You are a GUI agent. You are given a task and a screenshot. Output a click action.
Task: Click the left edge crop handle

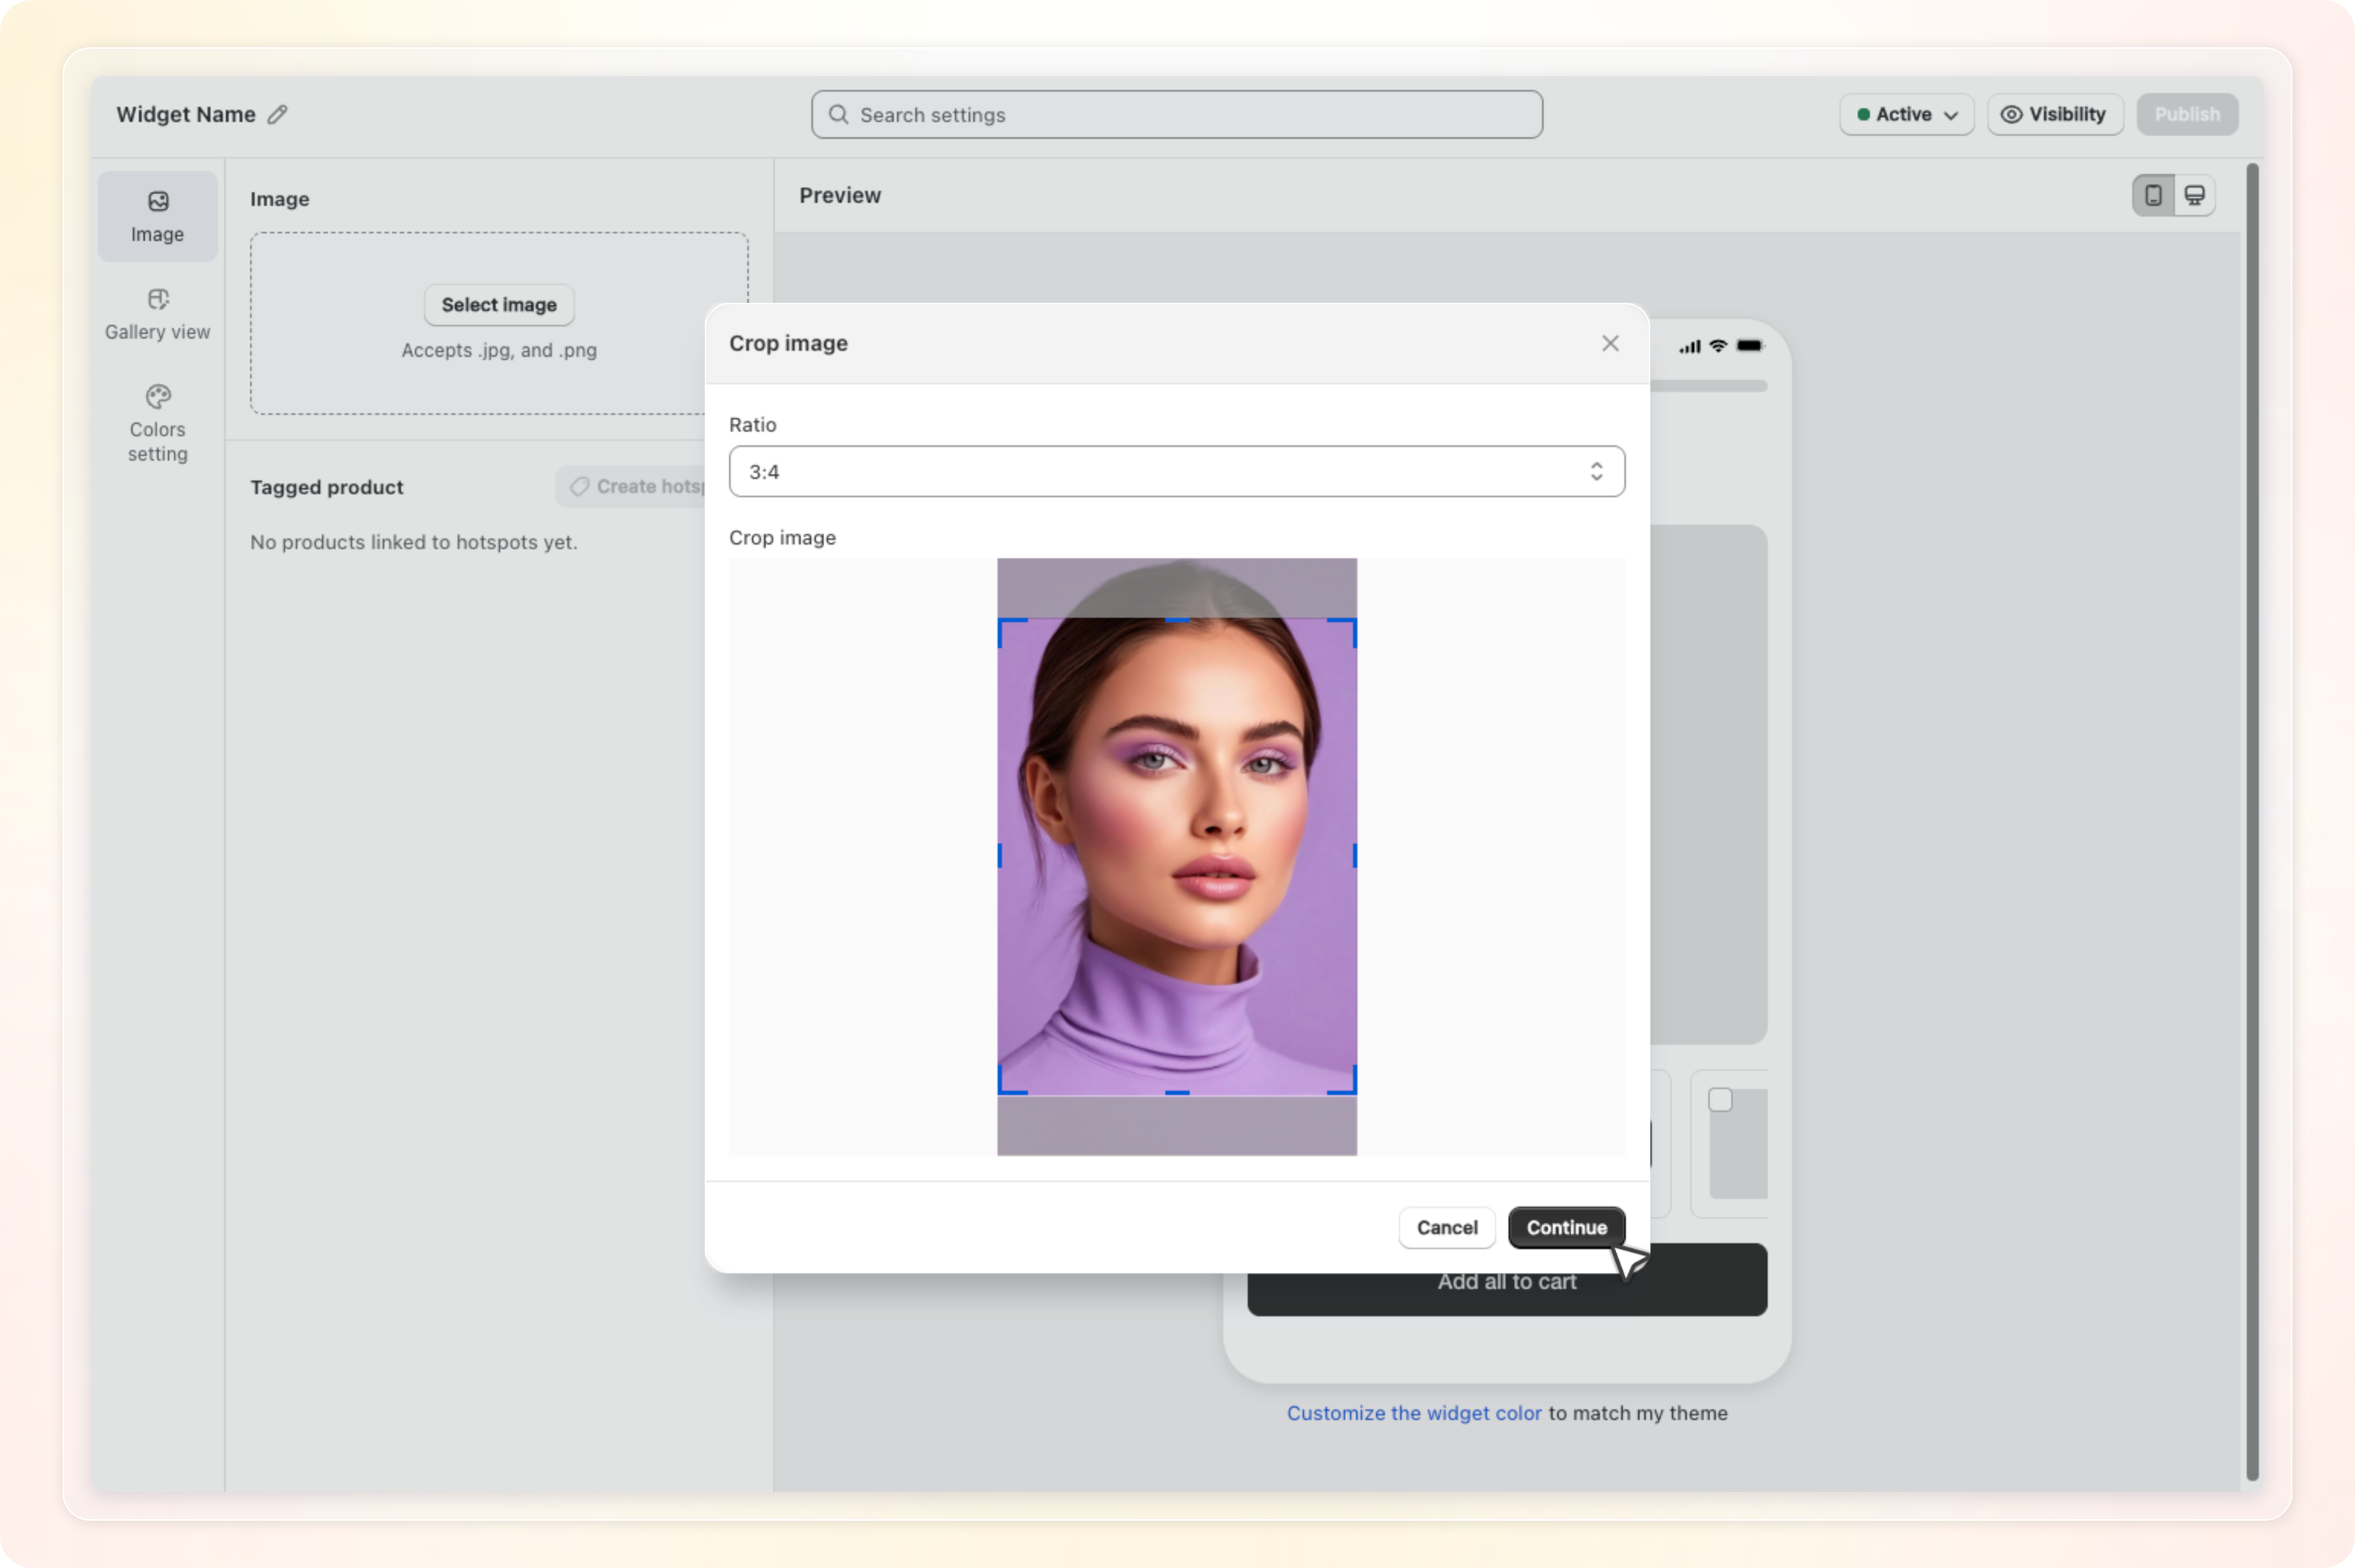point(1000,855)
